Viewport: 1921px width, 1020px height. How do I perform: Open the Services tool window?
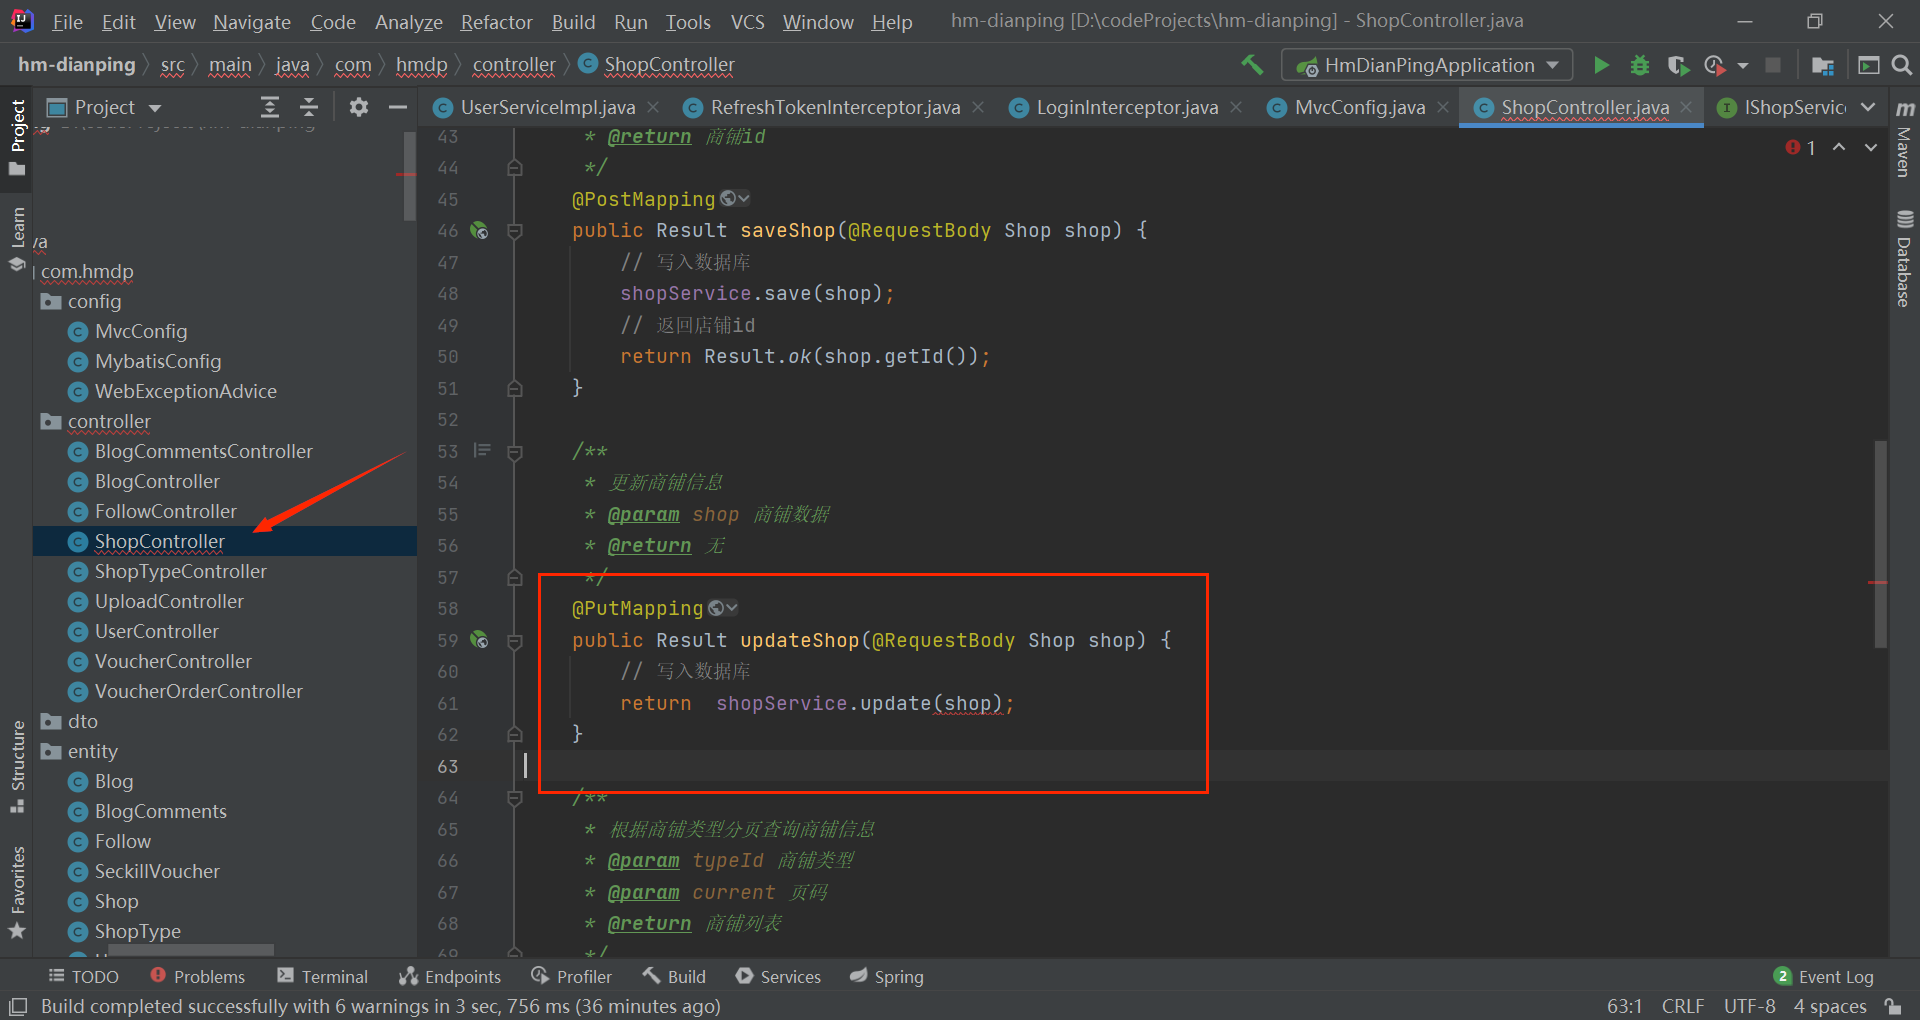[x=778, y=977]
